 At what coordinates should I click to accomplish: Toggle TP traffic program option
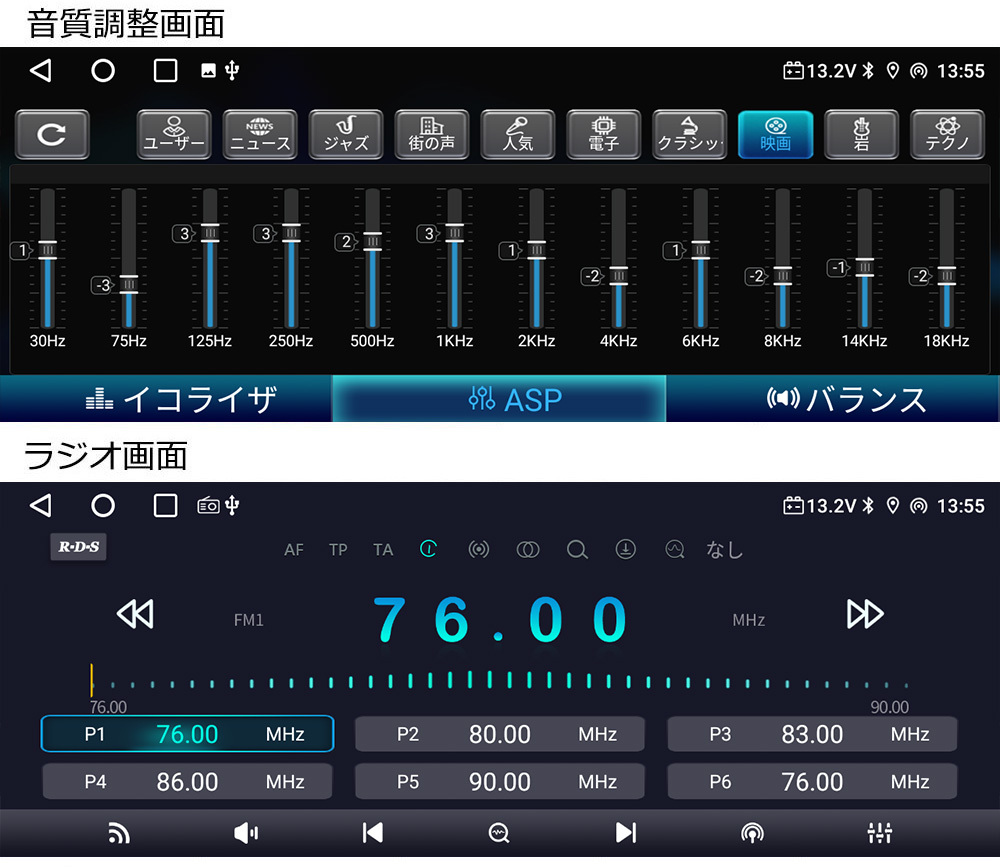(339, 550)
